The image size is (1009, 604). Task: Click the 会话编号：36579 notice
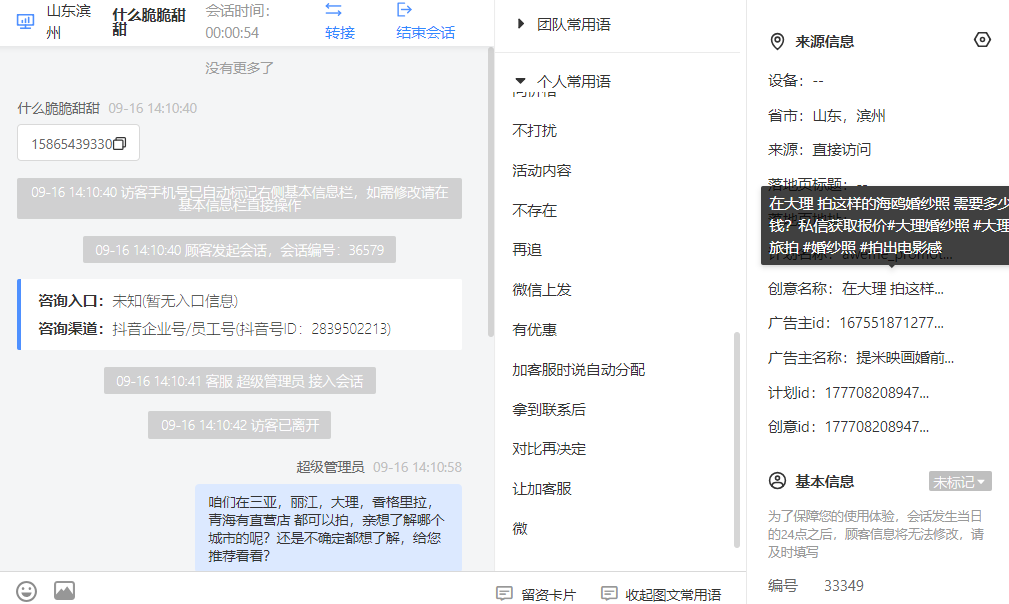[x=239, y=250]
